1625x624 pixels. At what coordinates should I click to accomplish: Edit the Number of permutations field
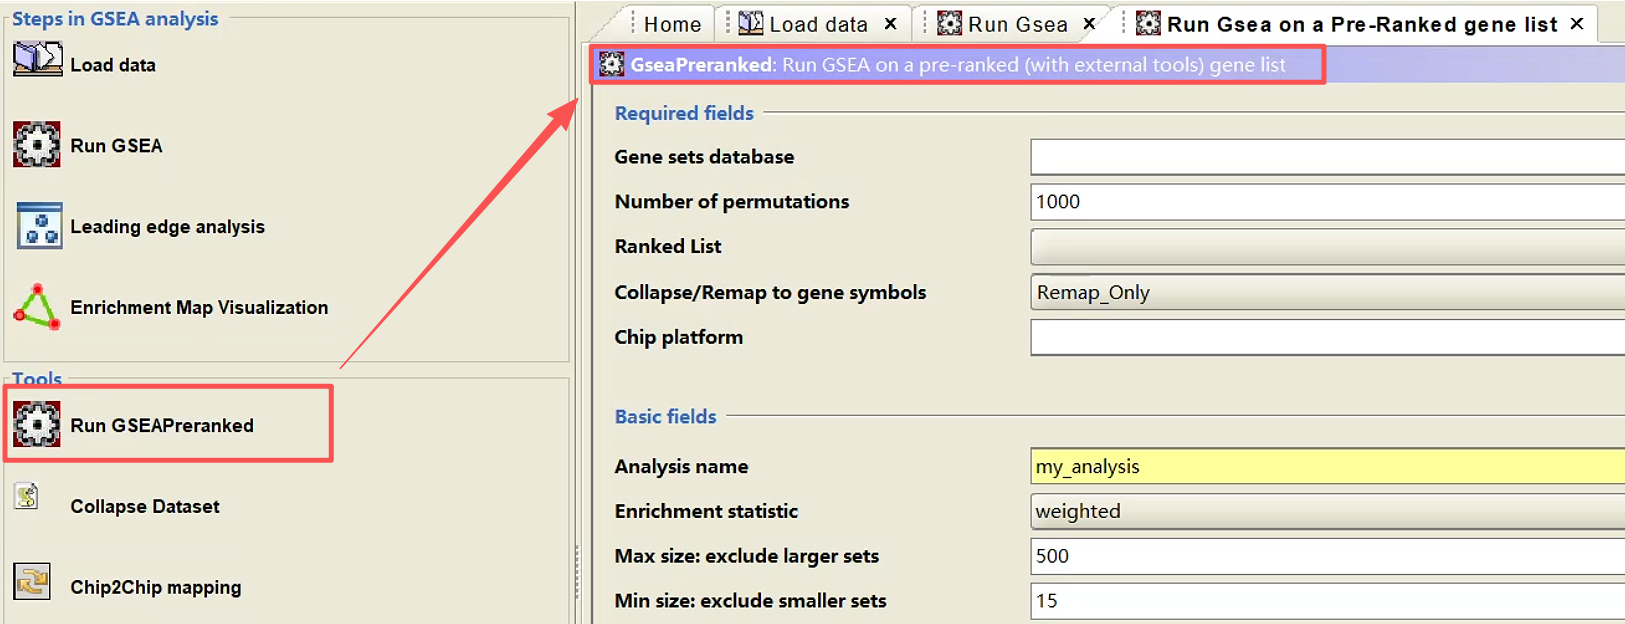[1327, 202]
